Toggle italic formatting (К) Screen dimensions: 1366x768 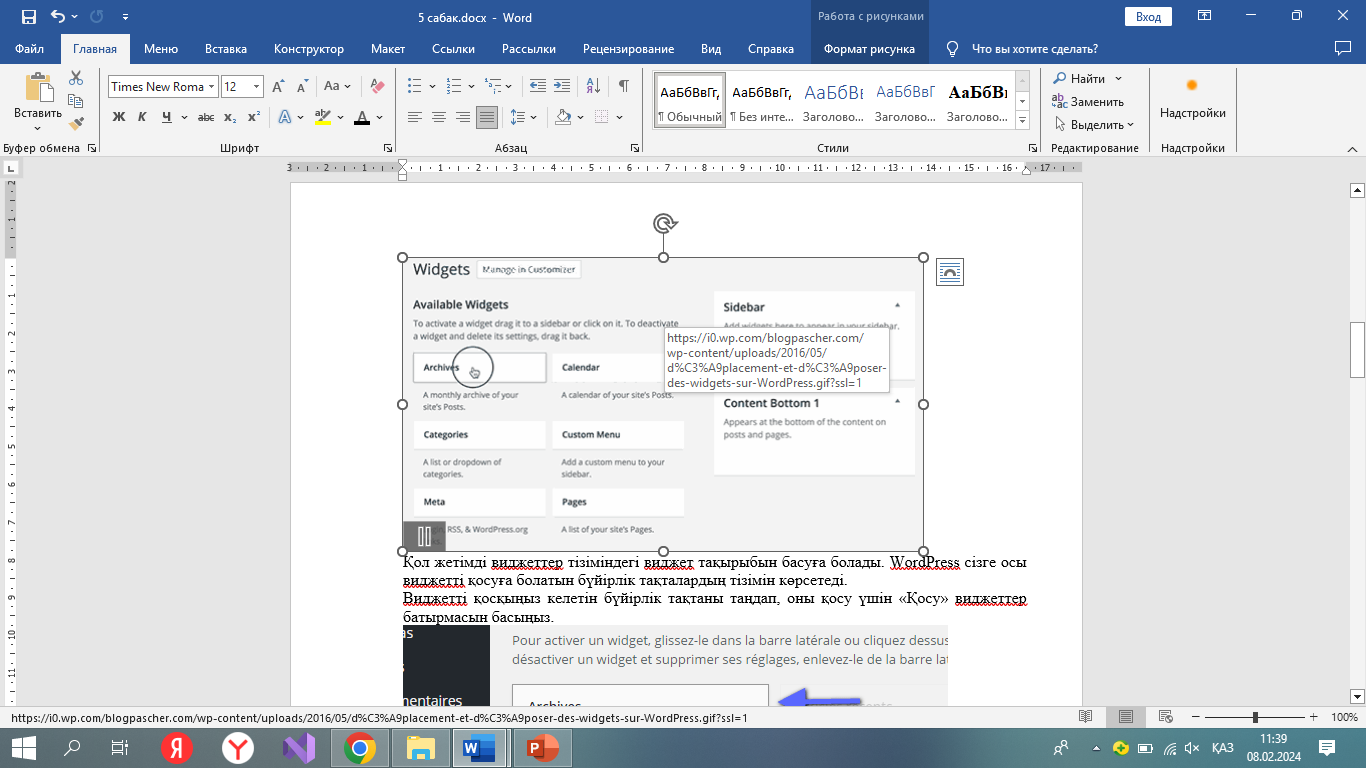pos(142,118)
